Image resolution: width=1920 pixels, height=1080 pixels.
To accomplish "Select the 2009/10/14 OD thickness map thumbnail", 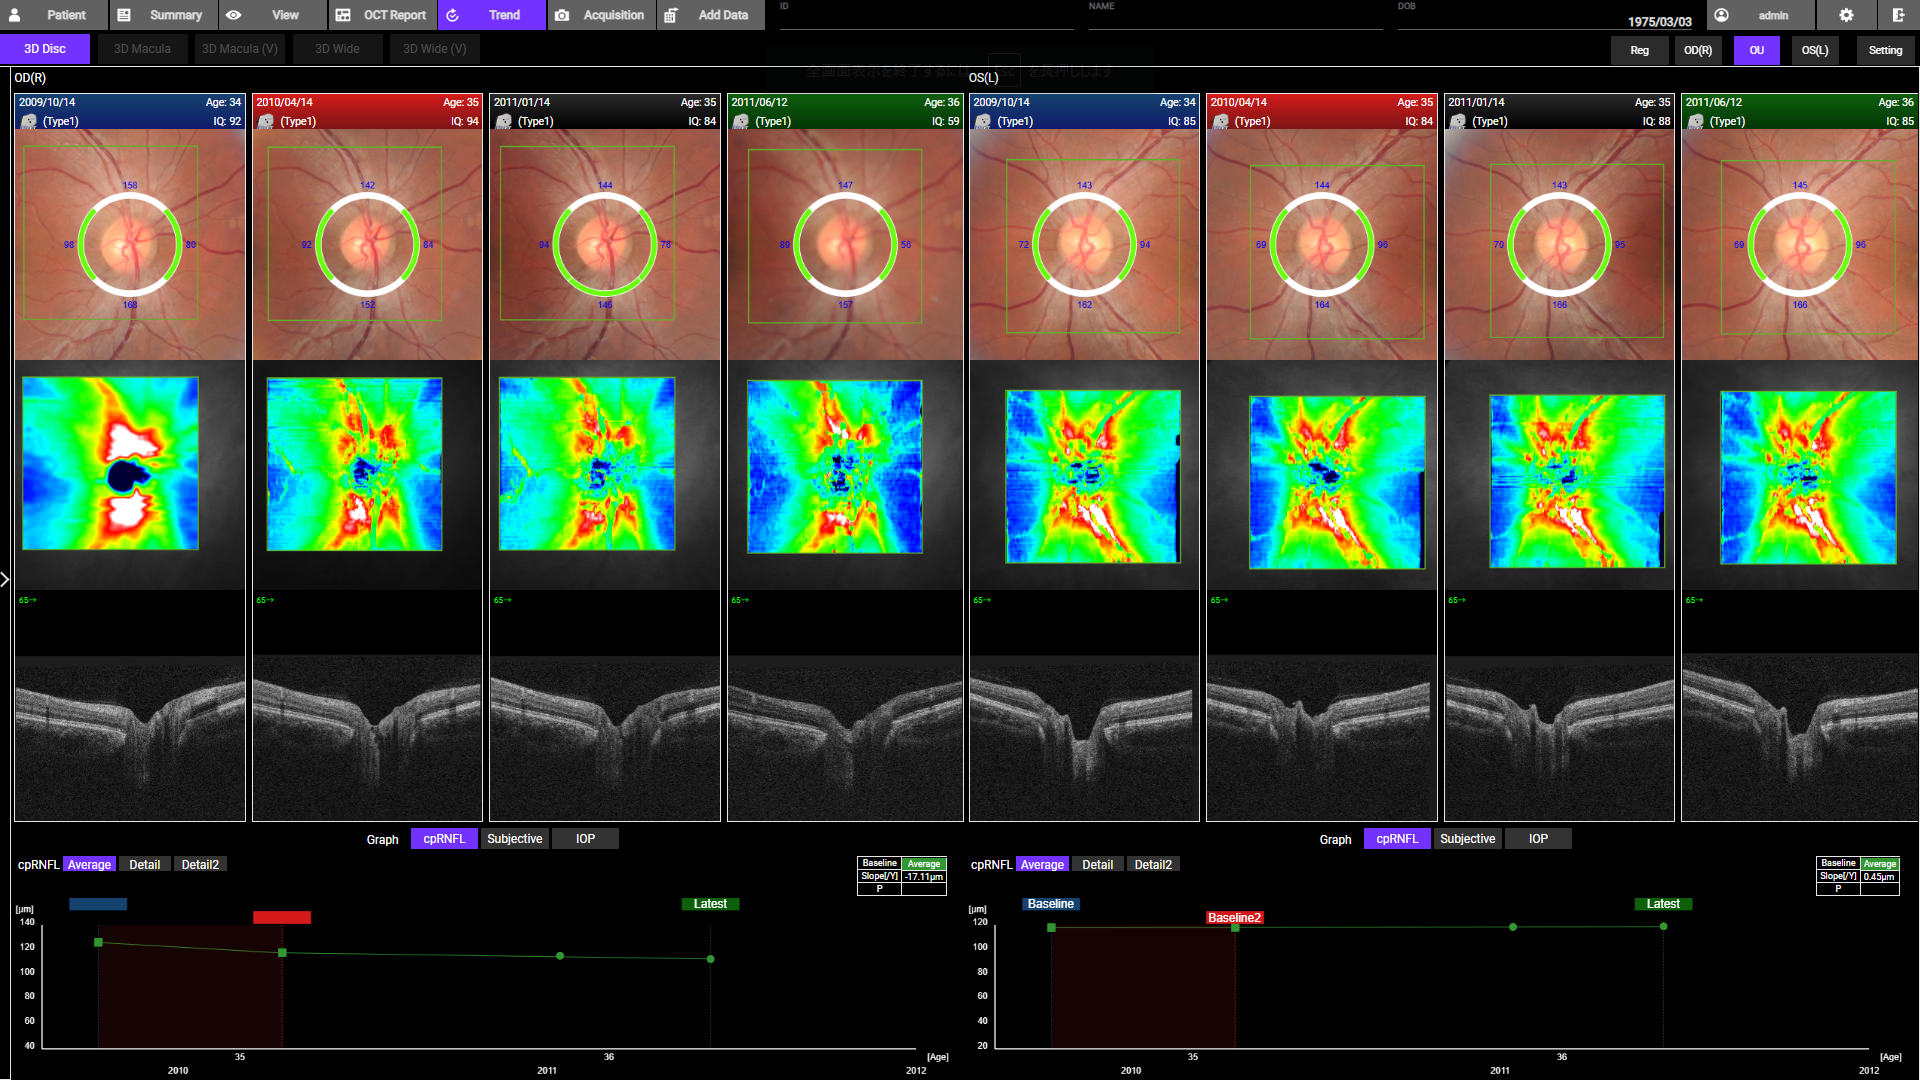I will [x=110, y=463].
